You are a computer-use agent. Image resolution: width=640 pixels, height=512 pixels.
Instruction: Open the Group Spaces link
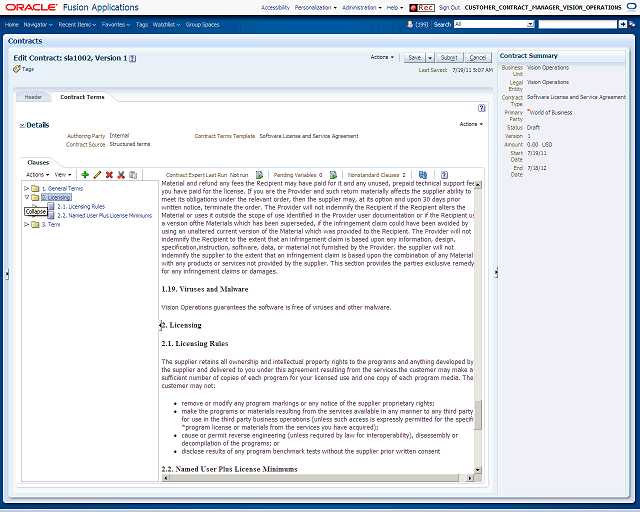(x=202, y=25)
